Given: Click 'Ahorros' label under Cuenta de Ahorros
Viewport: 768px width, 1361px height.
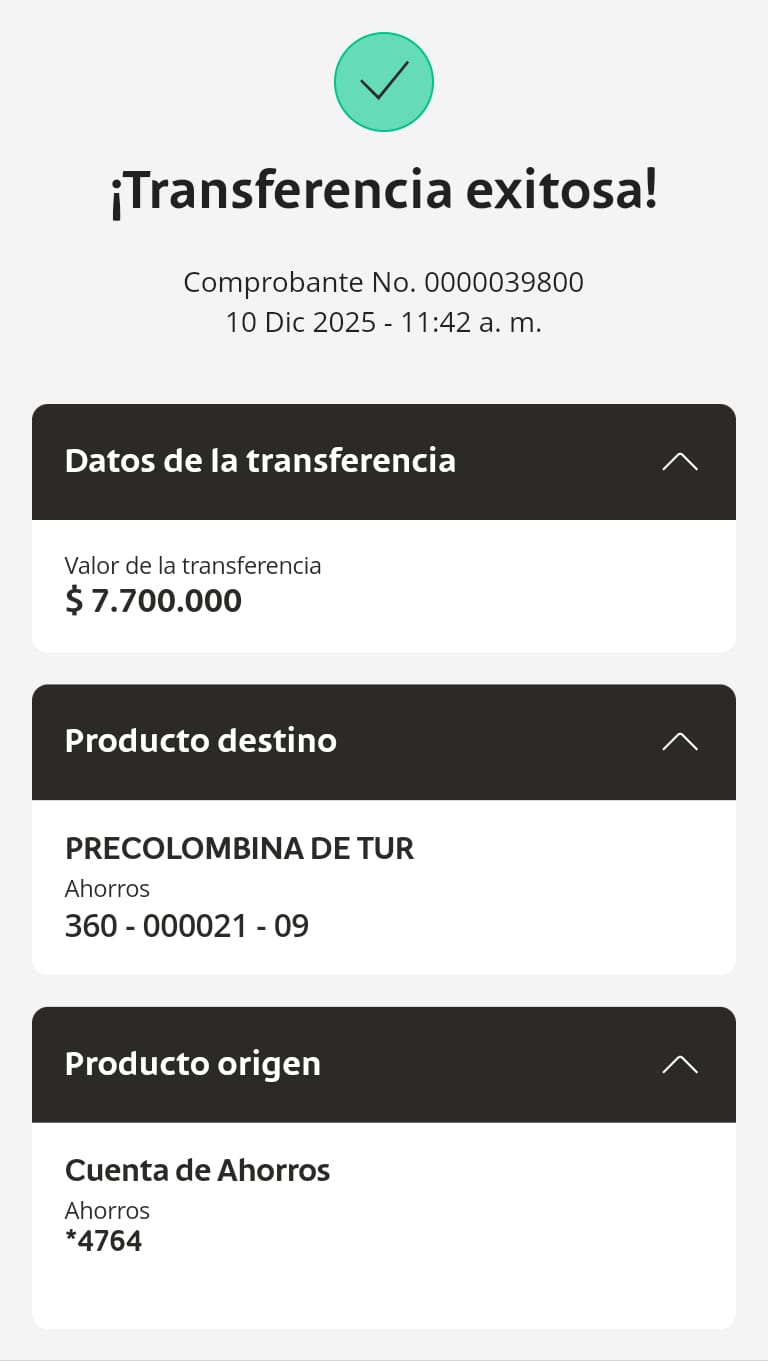Looking at the screenshot, I should coord(107,1210).
